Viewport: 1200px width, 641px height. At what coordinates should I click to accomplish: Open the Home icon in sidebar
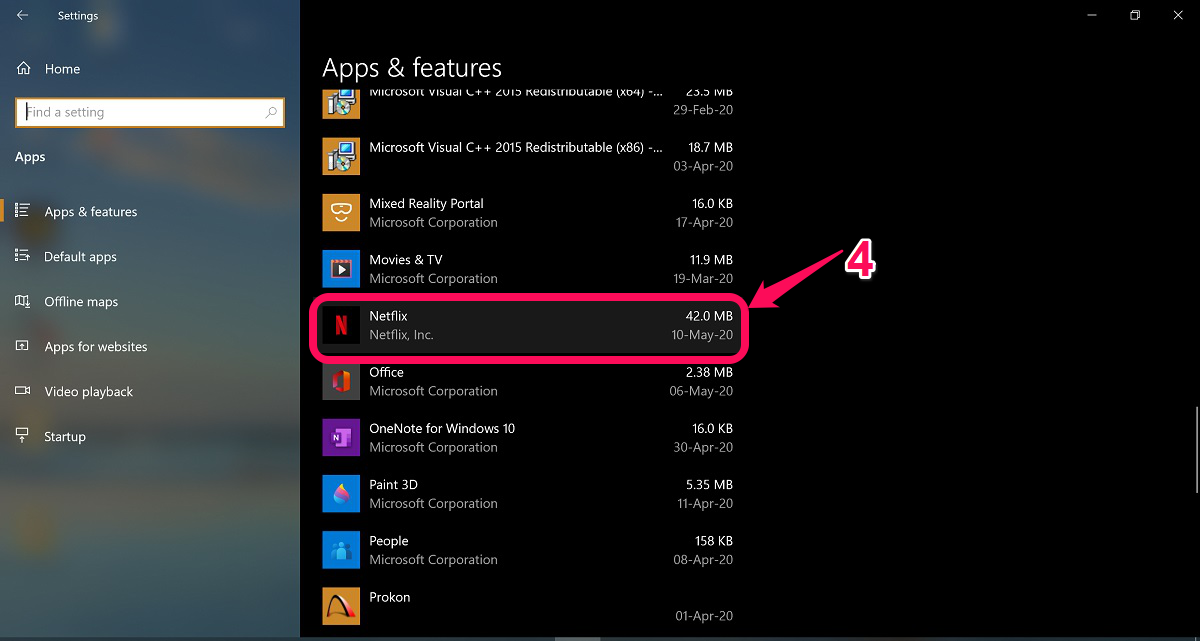23,68
